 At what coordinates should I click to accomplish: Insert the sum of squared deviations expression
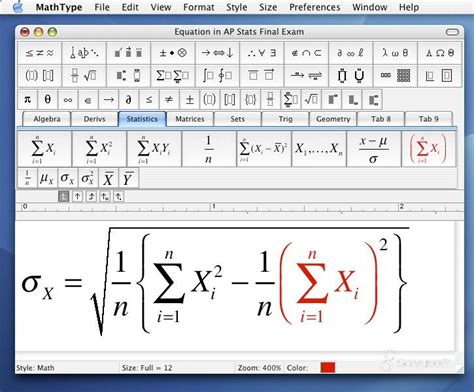click(x=264, y=149)
